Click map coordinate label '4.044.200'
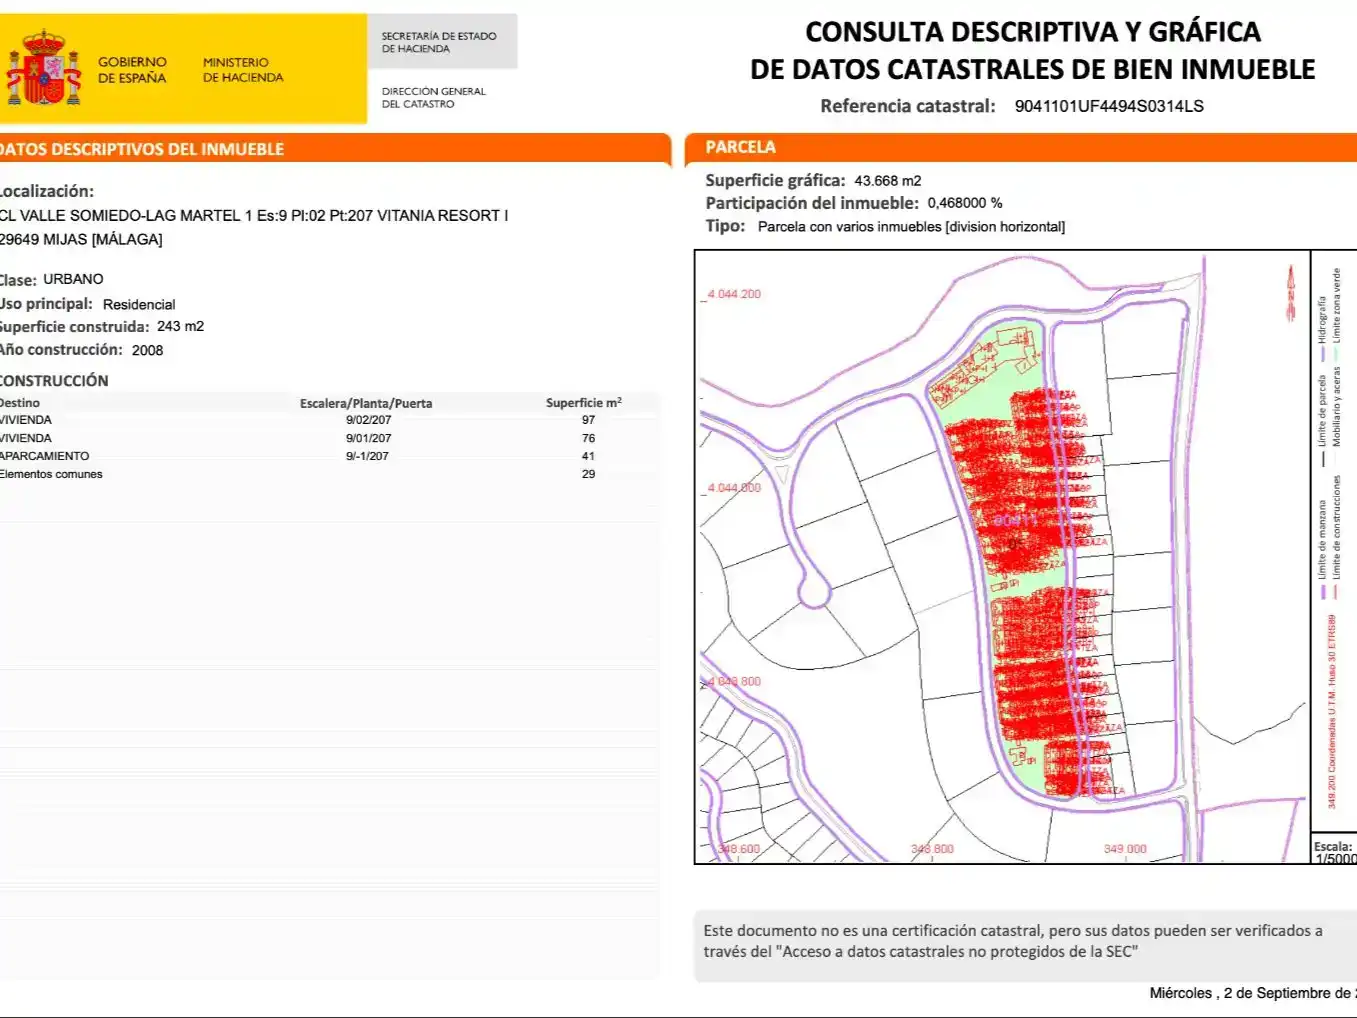 point(734,294)
